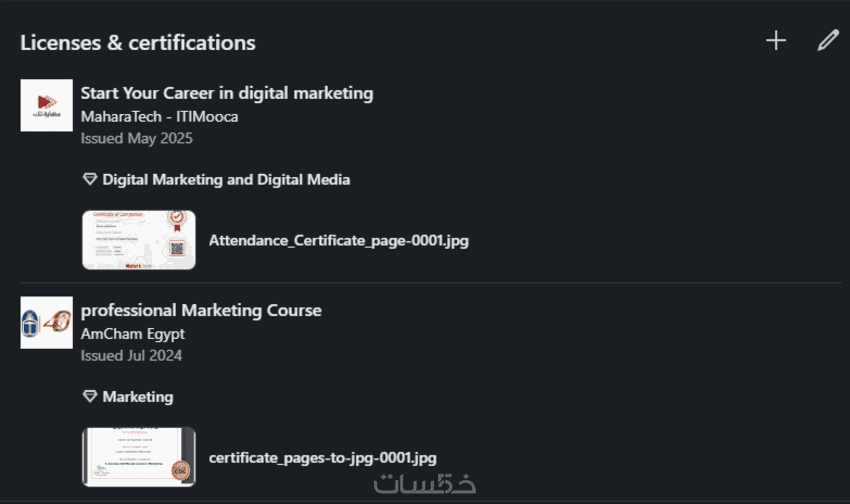Click the pencil edit icon
The width and height of the screenshot is (850, 504).
tap(827, 41)
